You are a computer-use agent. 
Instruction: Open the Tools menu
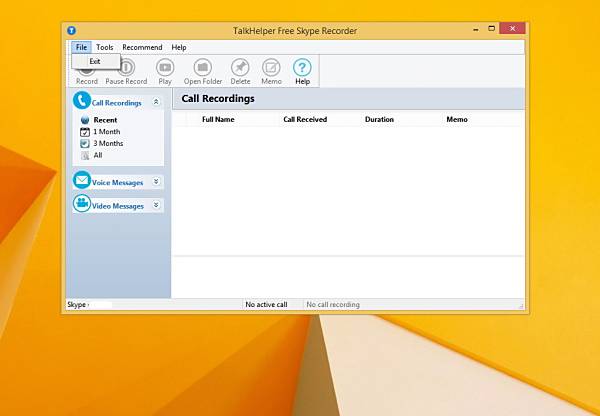(x=104, y=47)
